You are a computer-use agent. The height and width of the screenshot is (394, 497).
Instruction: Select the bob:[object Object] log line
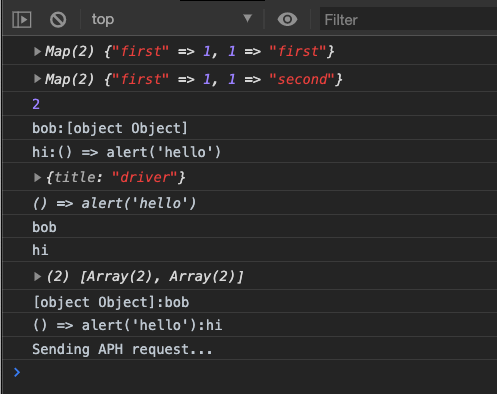tap(110, 128)
